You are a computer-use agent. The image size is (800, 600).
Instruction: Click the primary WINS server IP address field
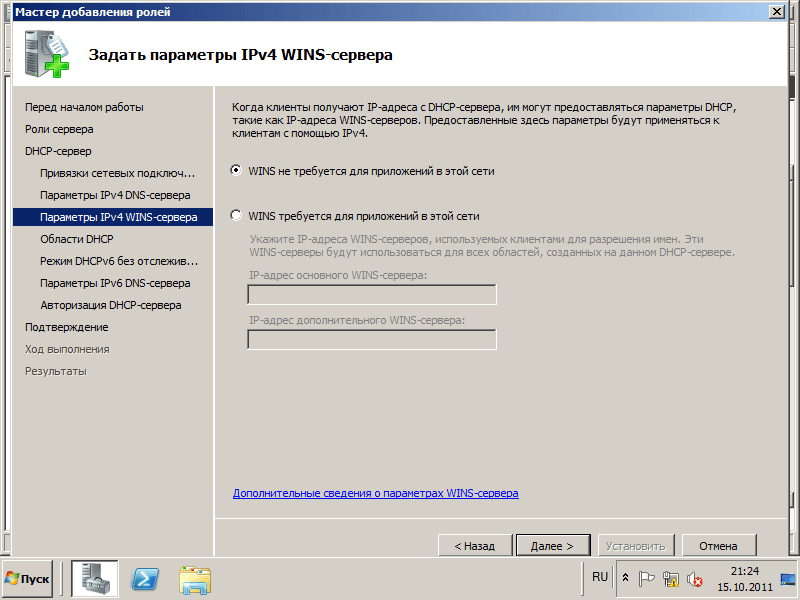(371, 294)
